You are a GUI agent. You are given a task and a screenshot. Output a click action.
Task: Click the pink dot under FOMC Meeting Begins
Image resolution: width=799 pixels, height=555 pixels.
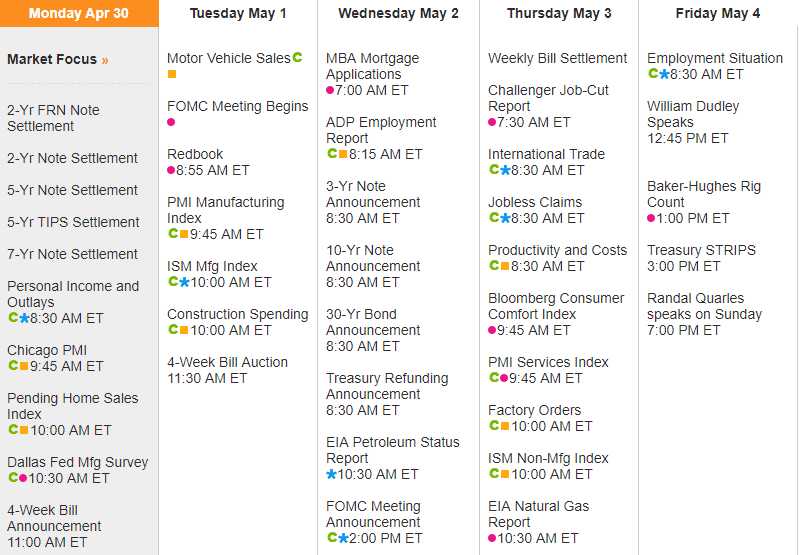click(171, 122)
